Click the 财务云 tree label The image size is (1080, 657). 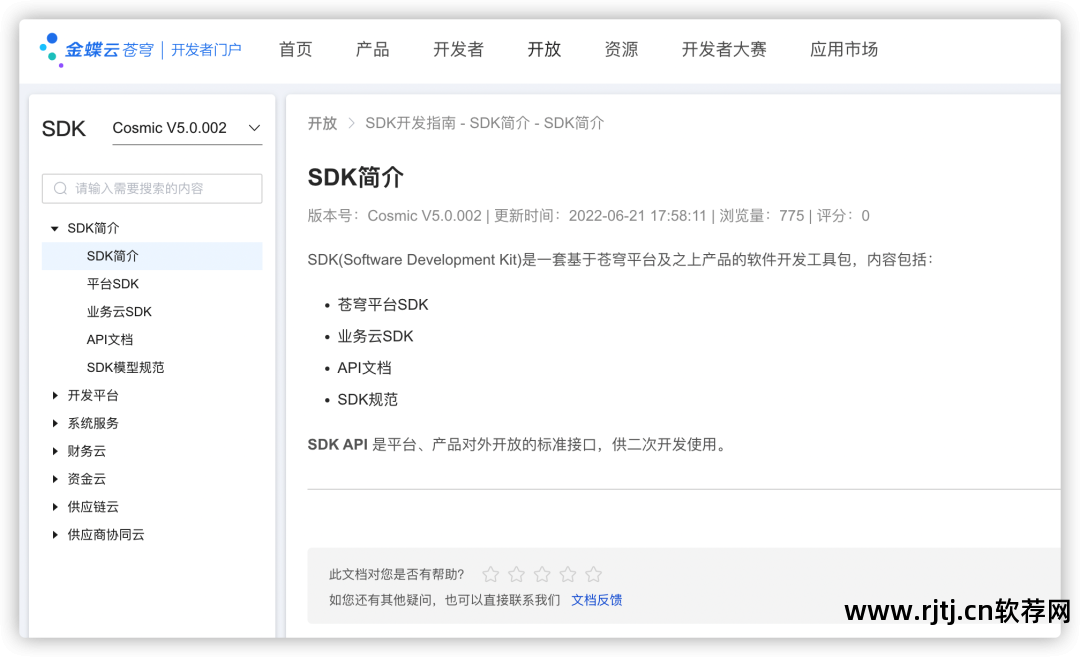[87, 451]
